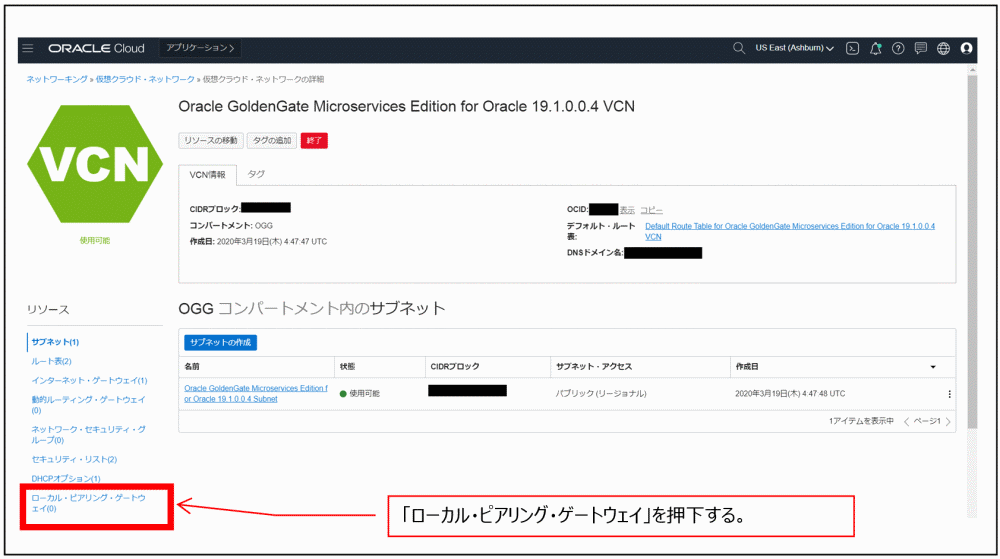Image resolution: width=1000 pixels, height=559 pixels.
Task: Go to the next page arrow
Action: click(x=948, y=421)
